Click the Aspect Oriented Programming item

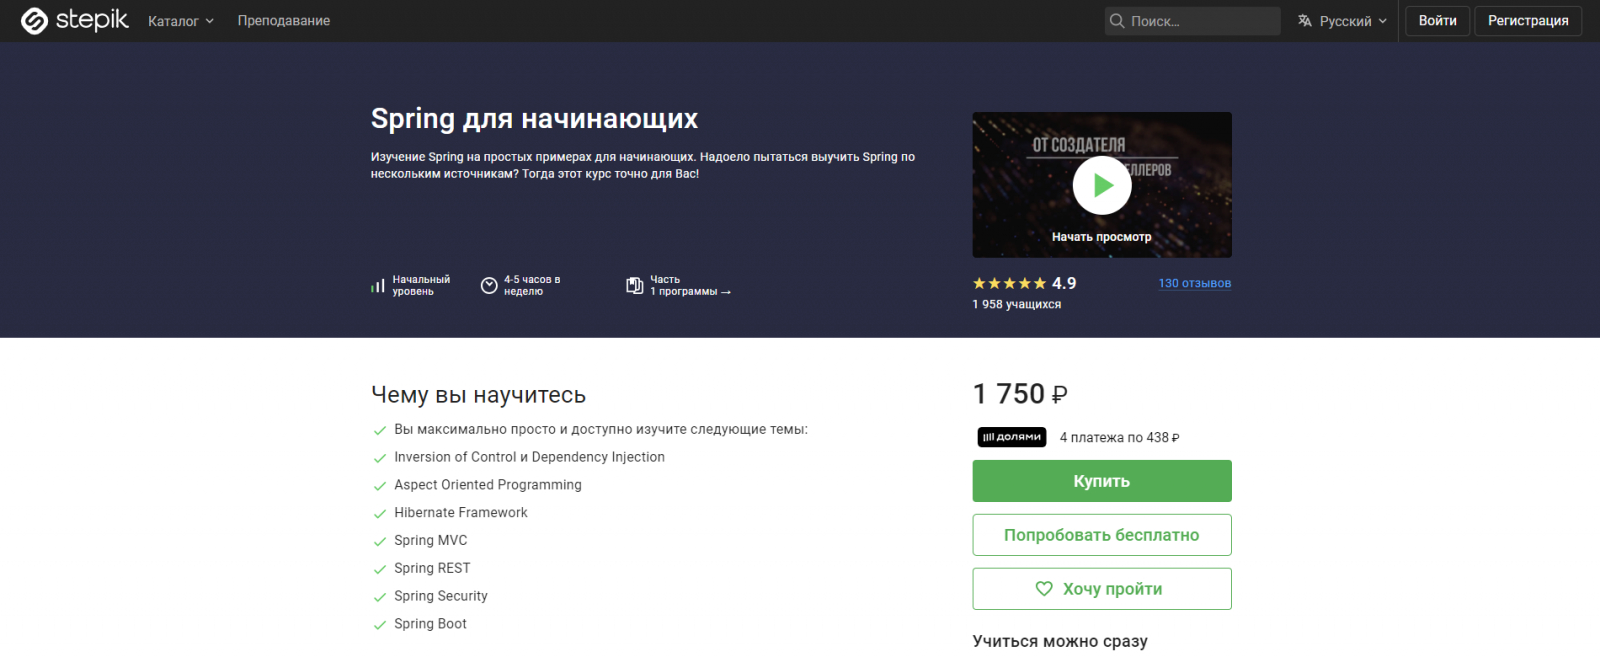pos(488,485)
